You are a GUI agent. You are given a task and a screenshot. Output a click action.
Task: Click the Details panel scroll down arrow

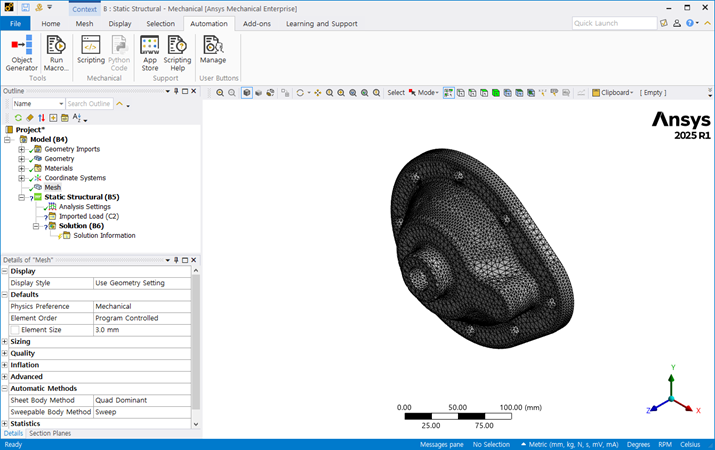pos(196,424)
